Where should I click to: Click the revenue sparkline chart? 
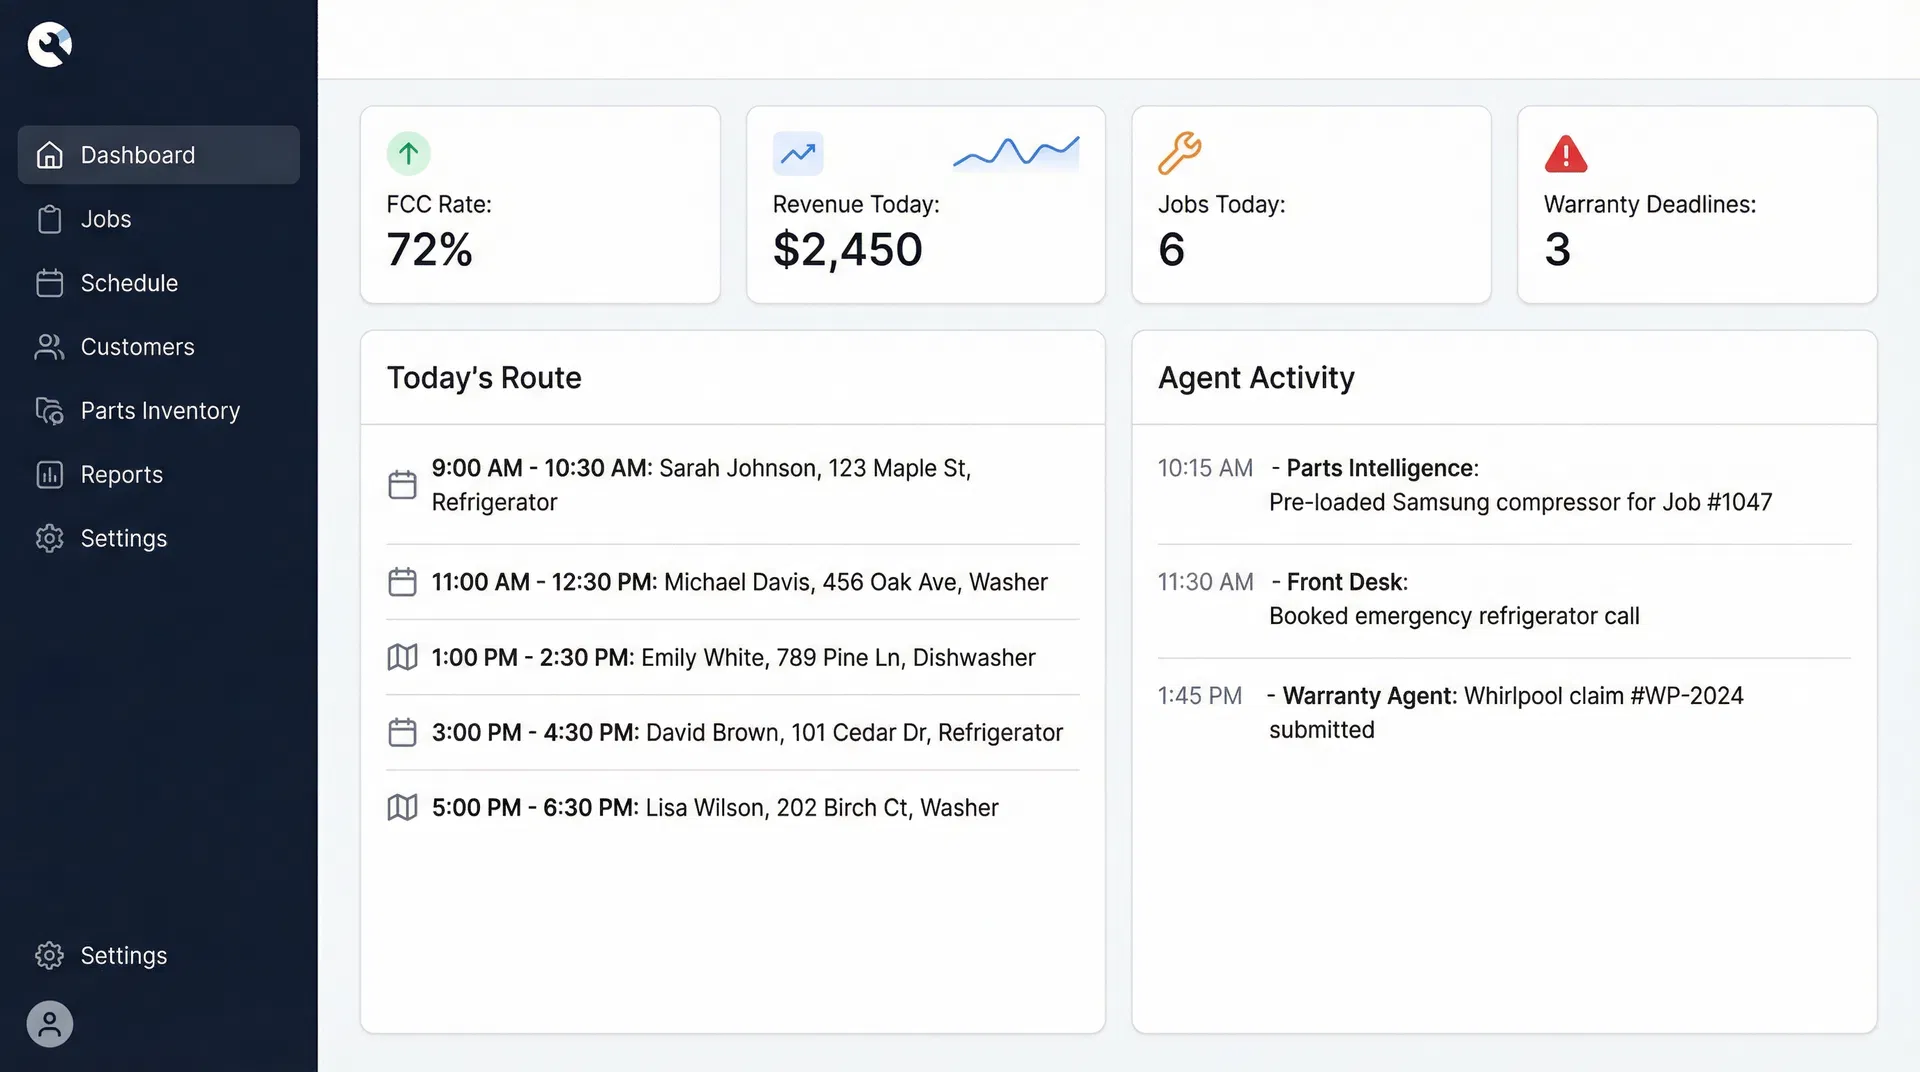click(x=1015, y=153)
